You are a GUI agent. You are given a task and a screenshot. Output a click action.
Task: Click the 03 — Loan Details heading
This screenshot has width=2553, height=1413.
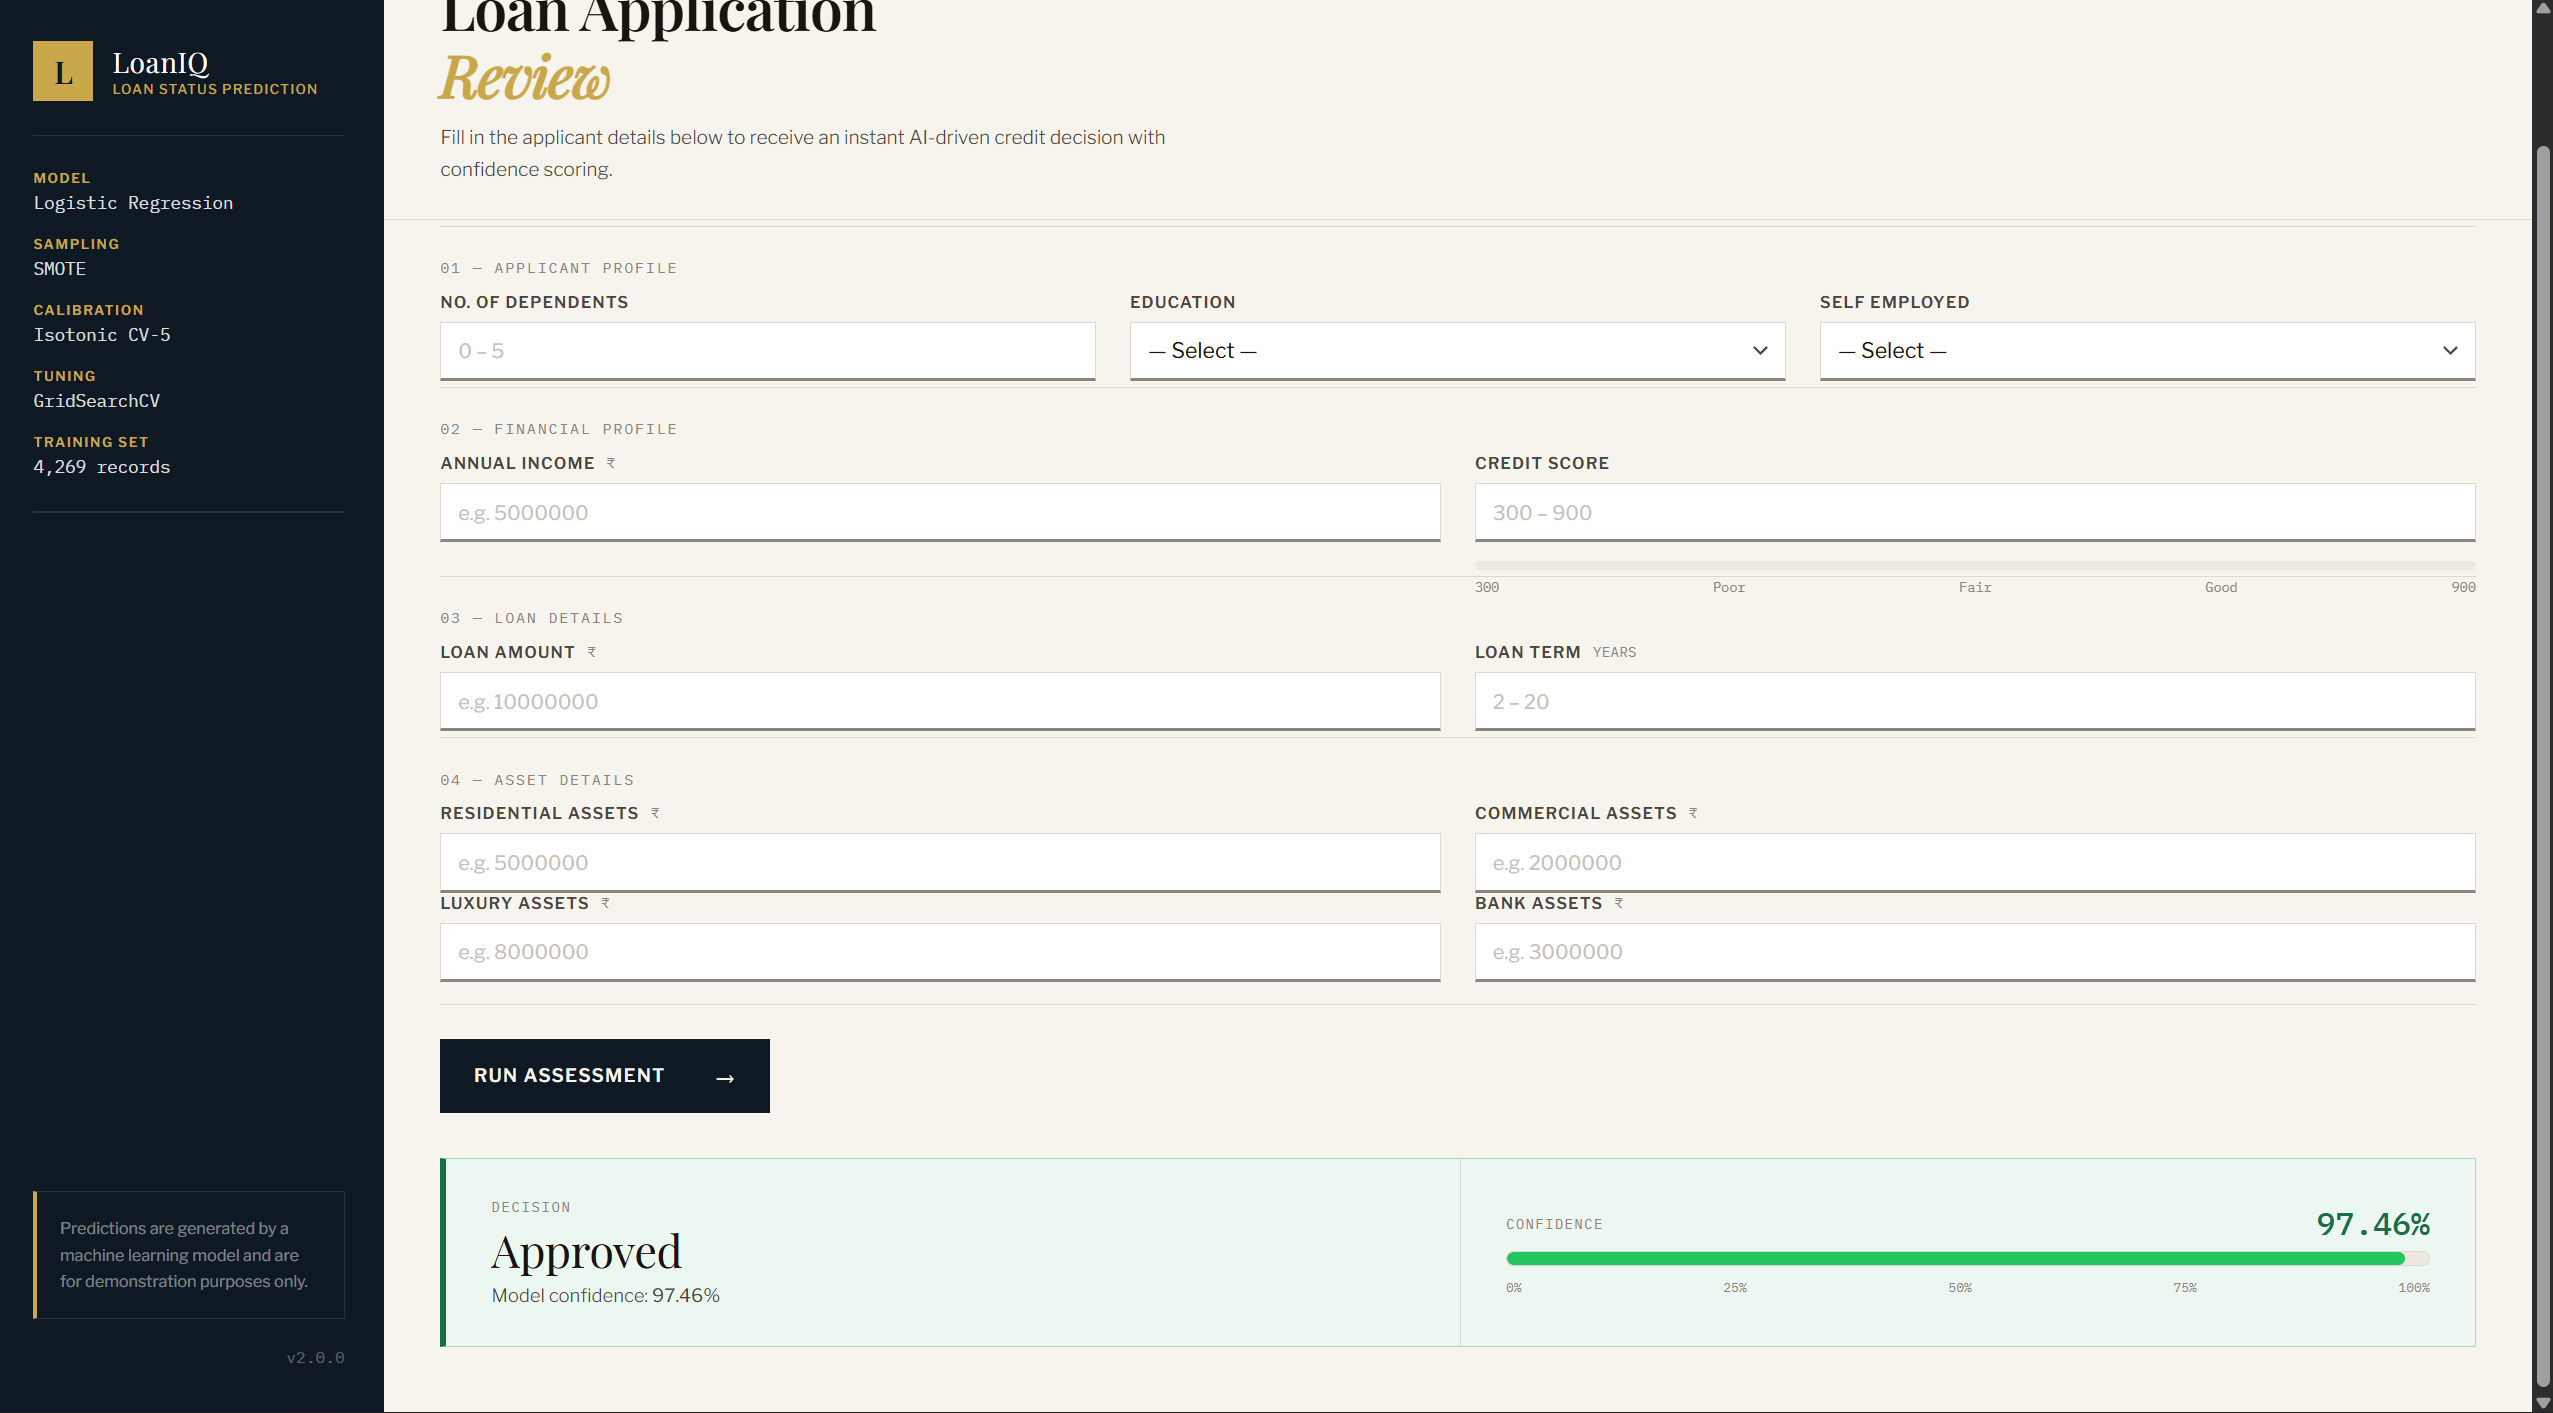tap(531, 618)
